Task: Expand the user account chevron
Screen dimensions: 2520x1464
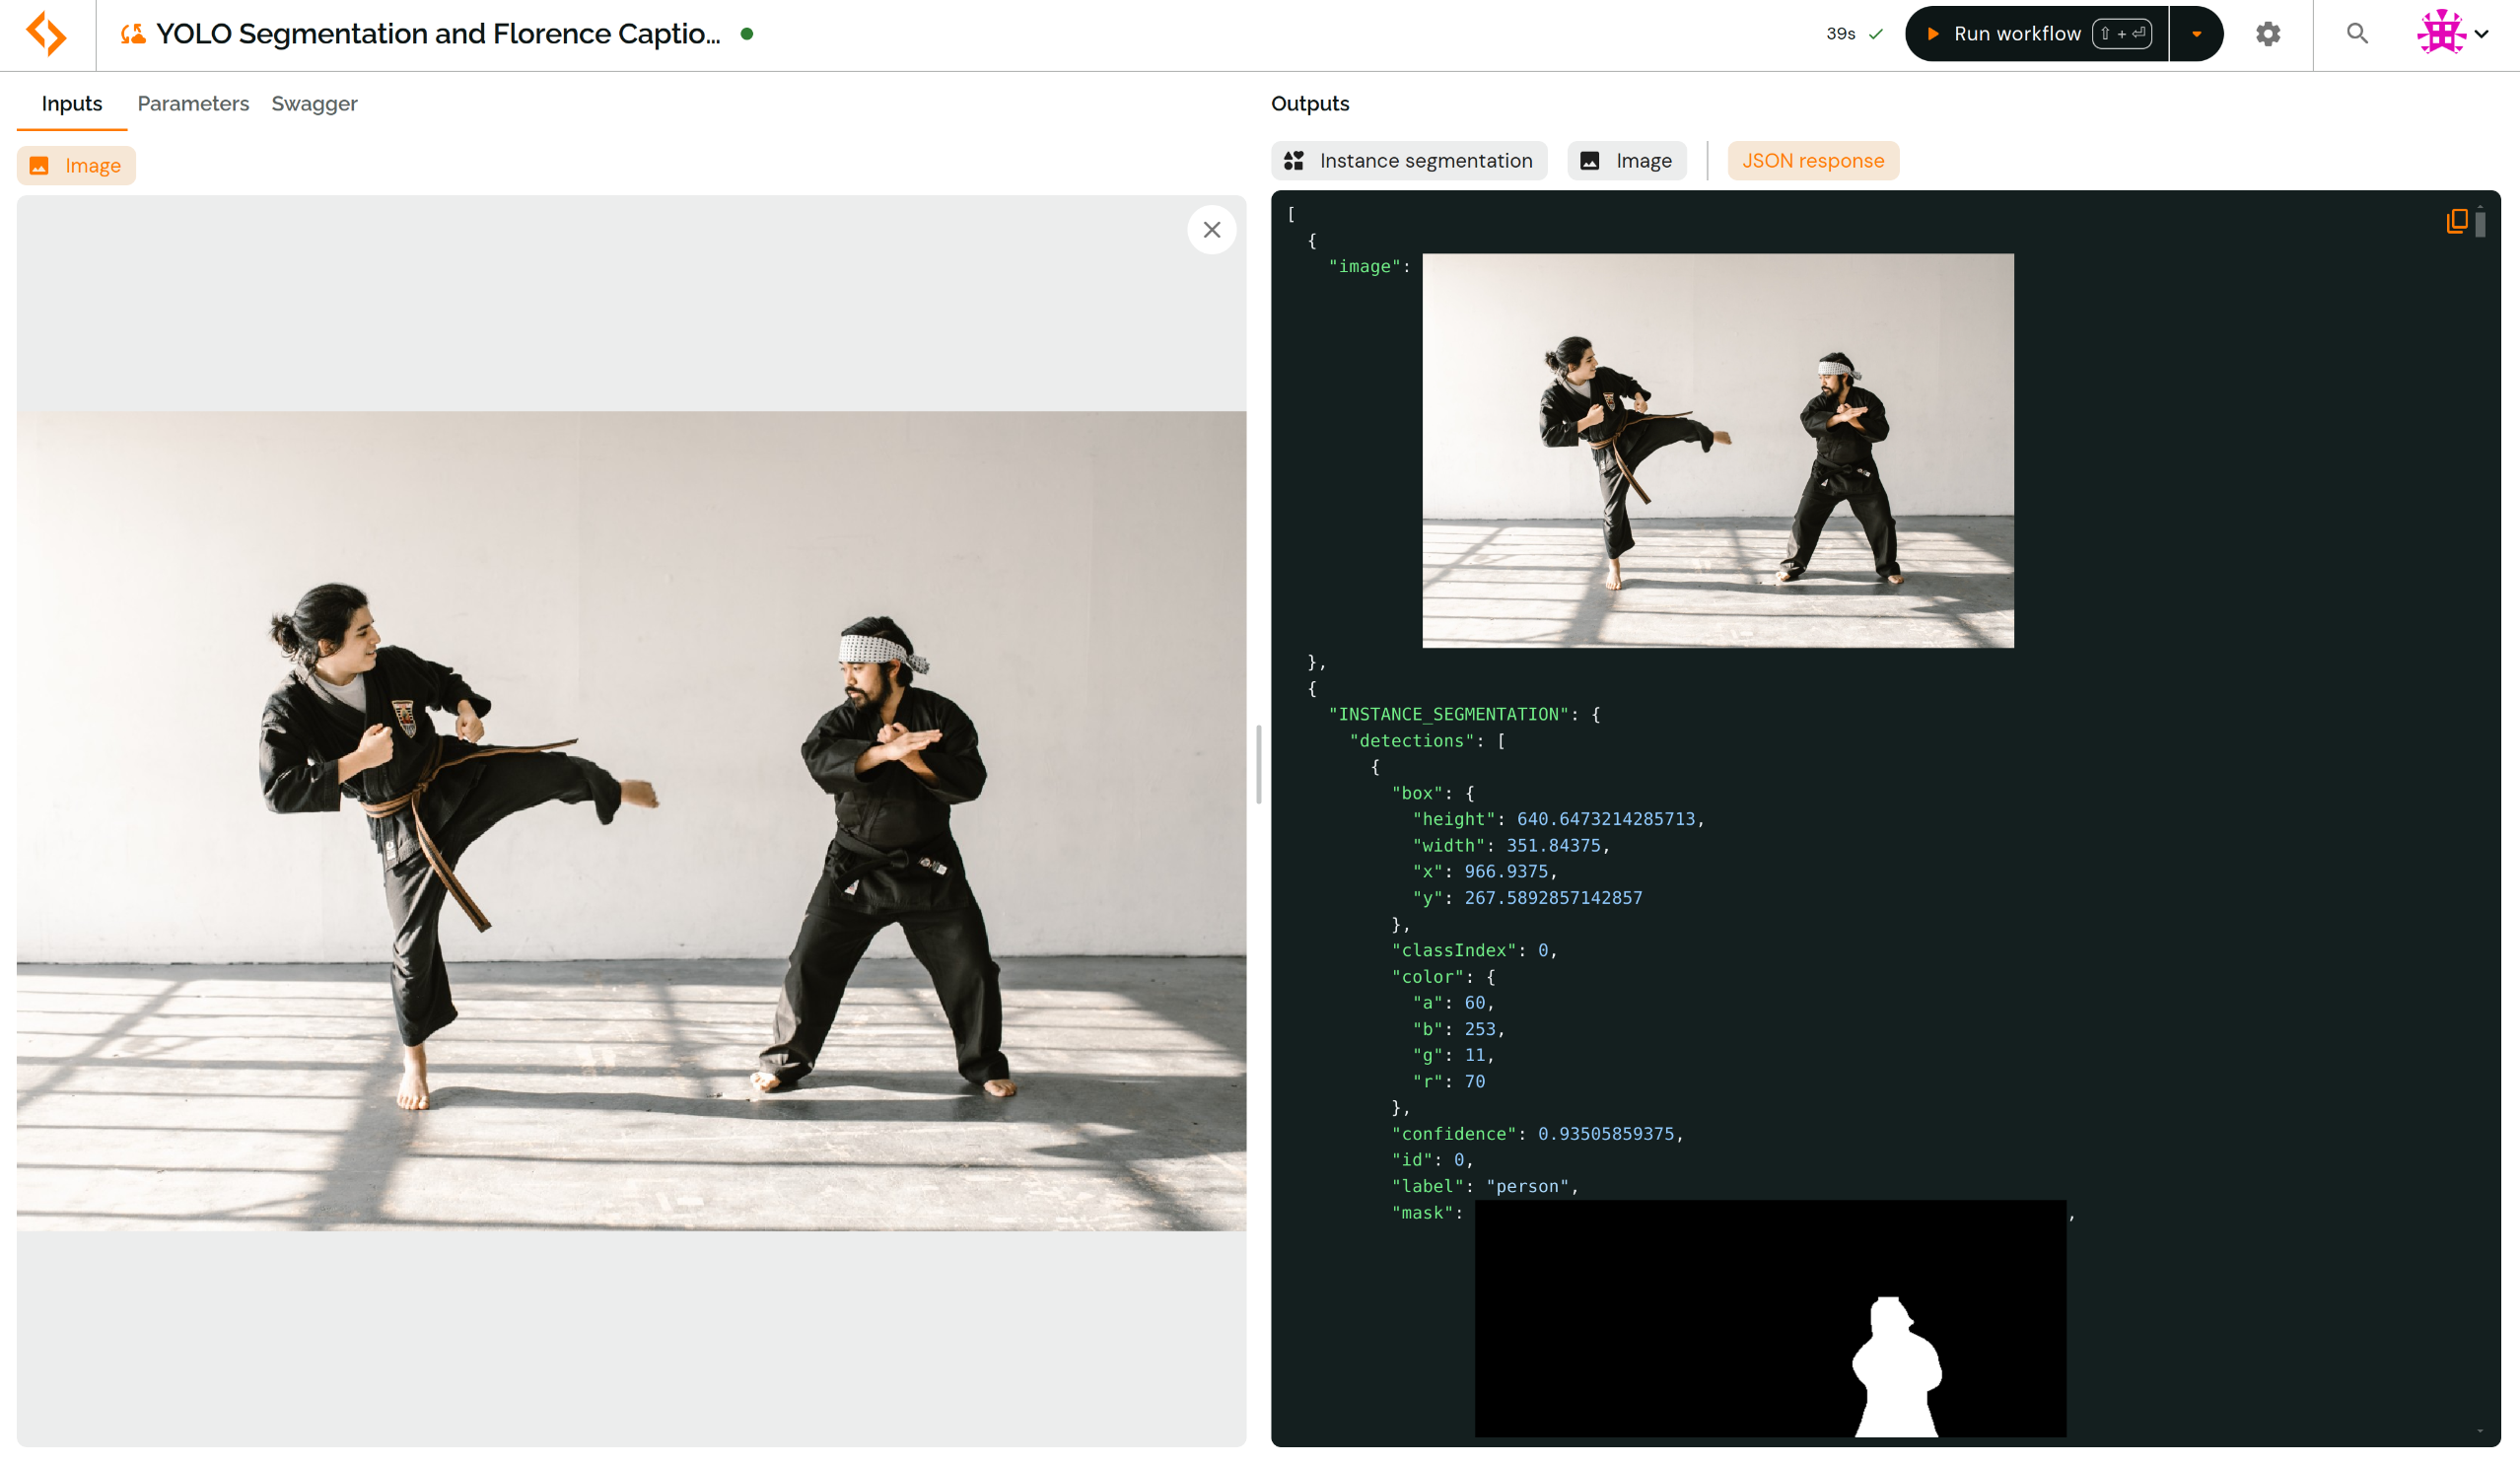Action: 2482,34
